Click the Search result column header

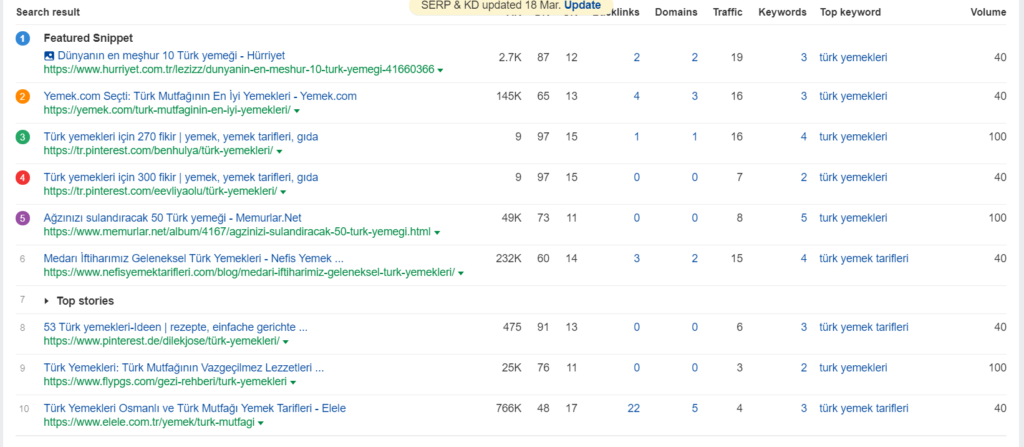coord(48,12)
